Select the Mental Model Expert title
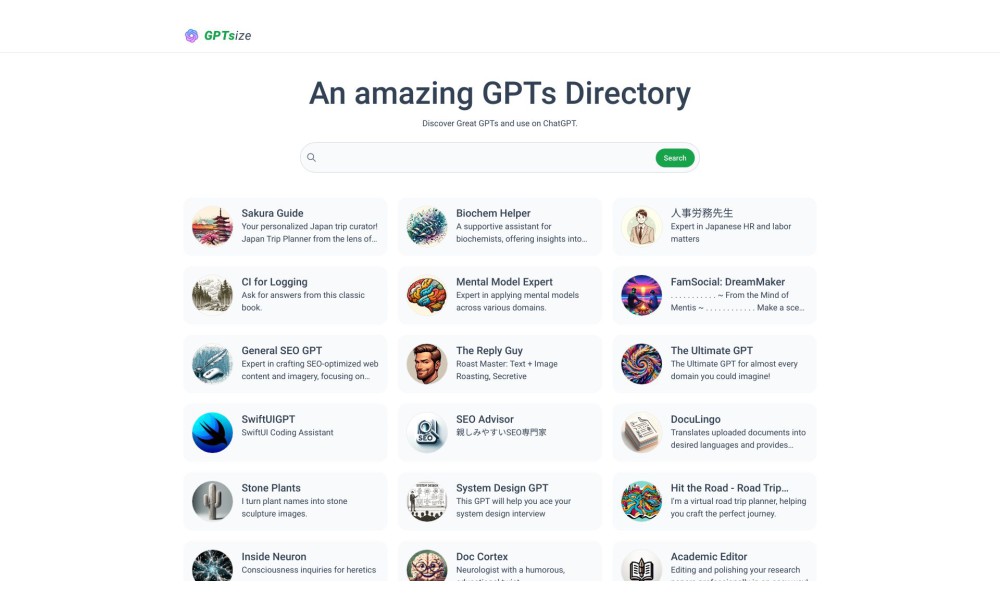 504,282
